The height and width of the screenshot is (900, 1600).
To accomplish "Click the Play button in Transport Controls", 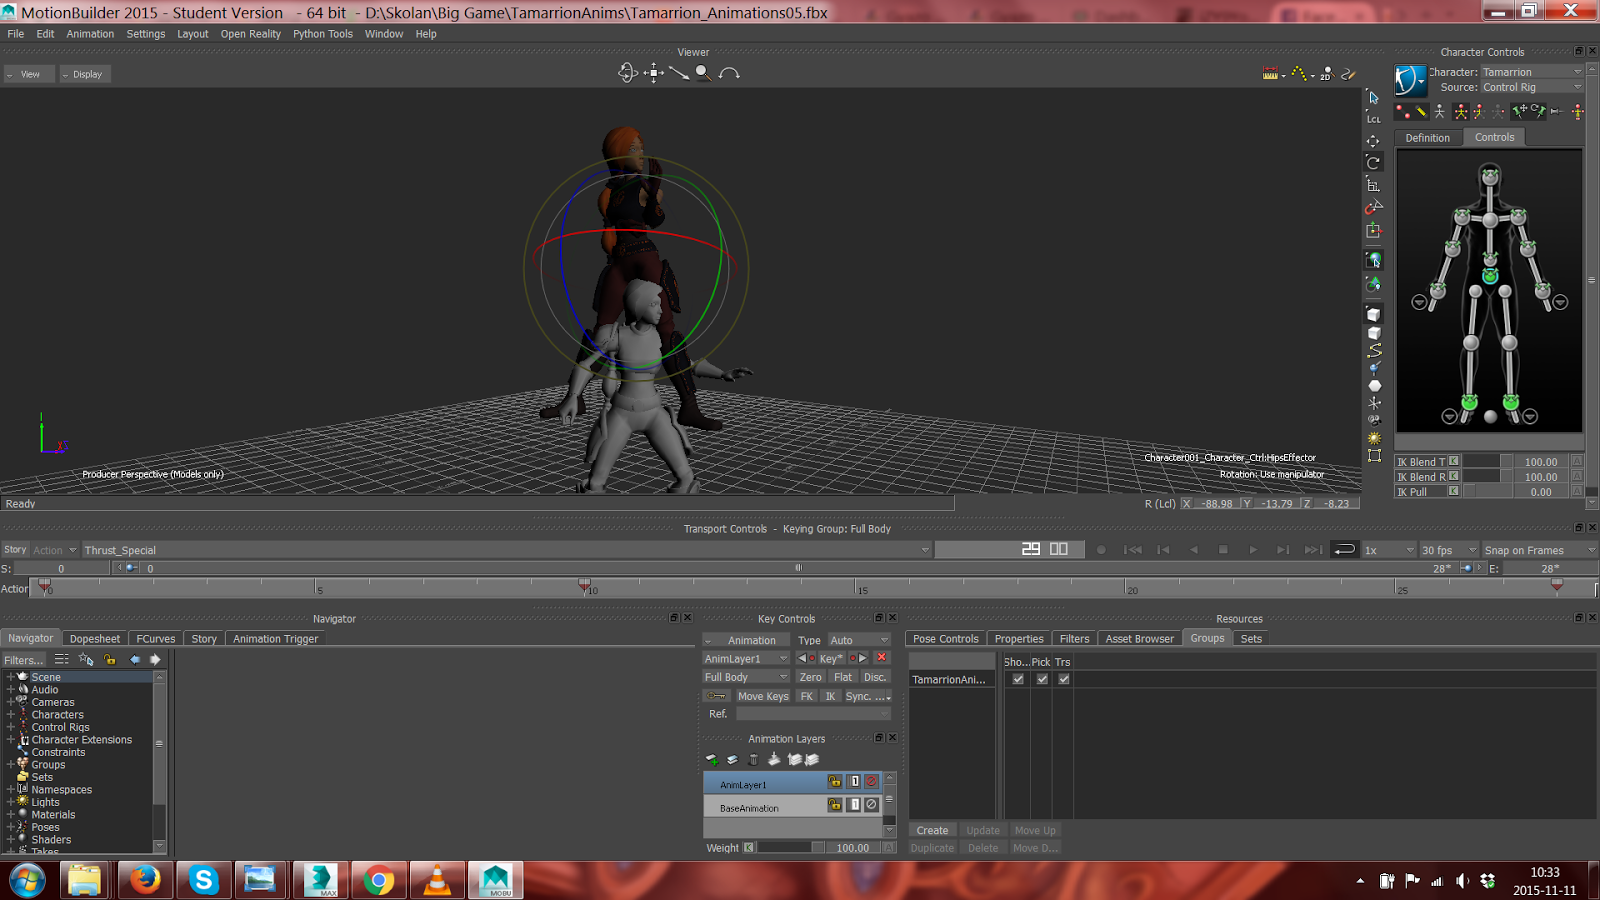I will [x=1253, y=550].
